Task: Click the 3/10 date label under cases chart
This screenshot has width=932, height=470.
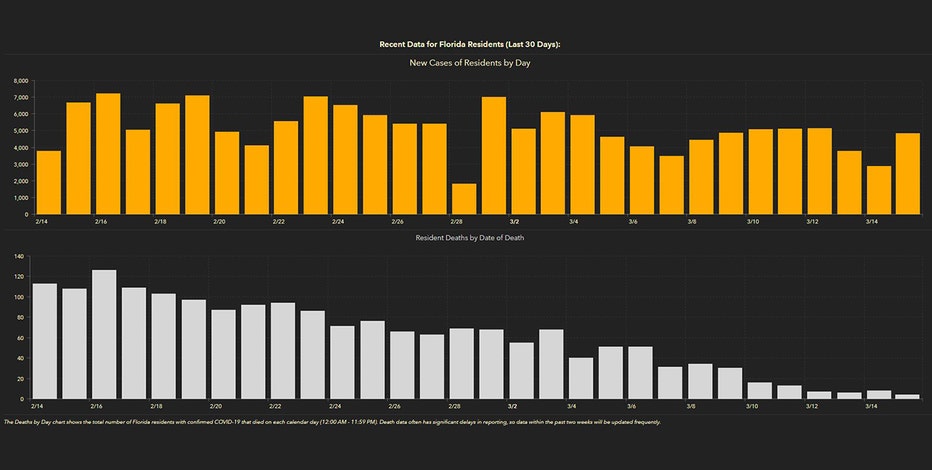Action: pos(752,221)
